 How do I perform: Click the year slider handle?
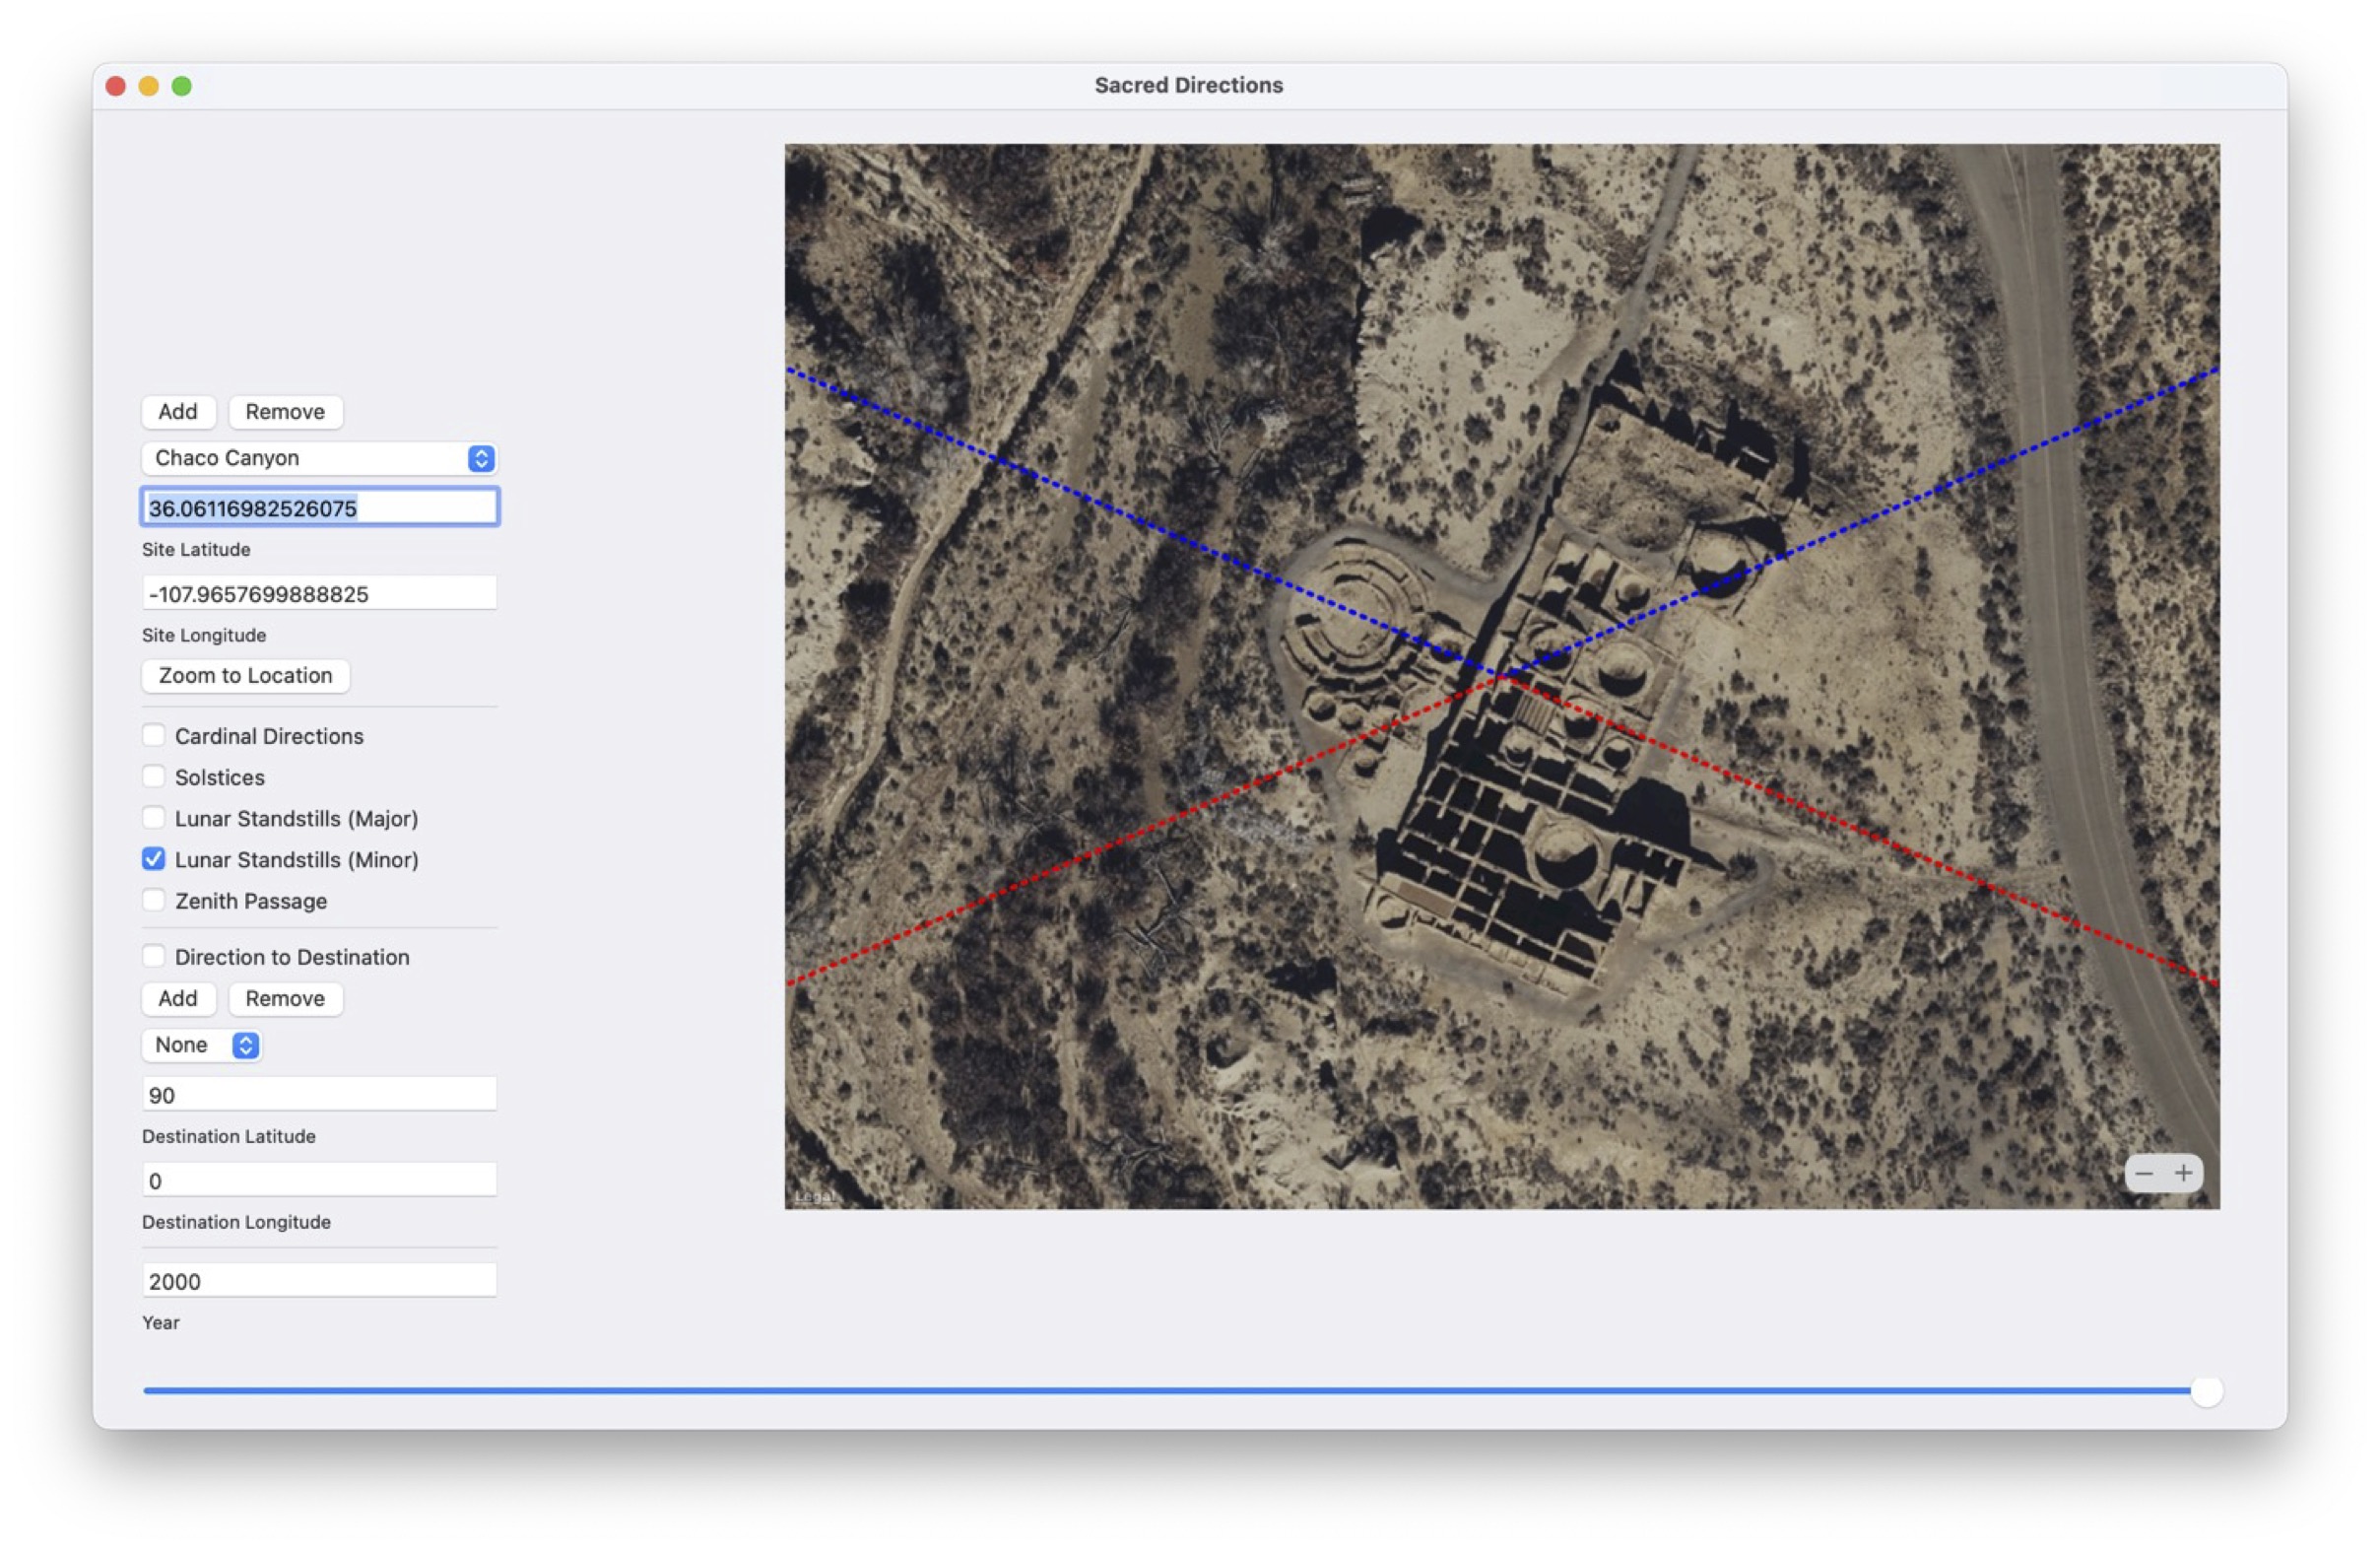pyautogui.click(x=2206, y=1390)
